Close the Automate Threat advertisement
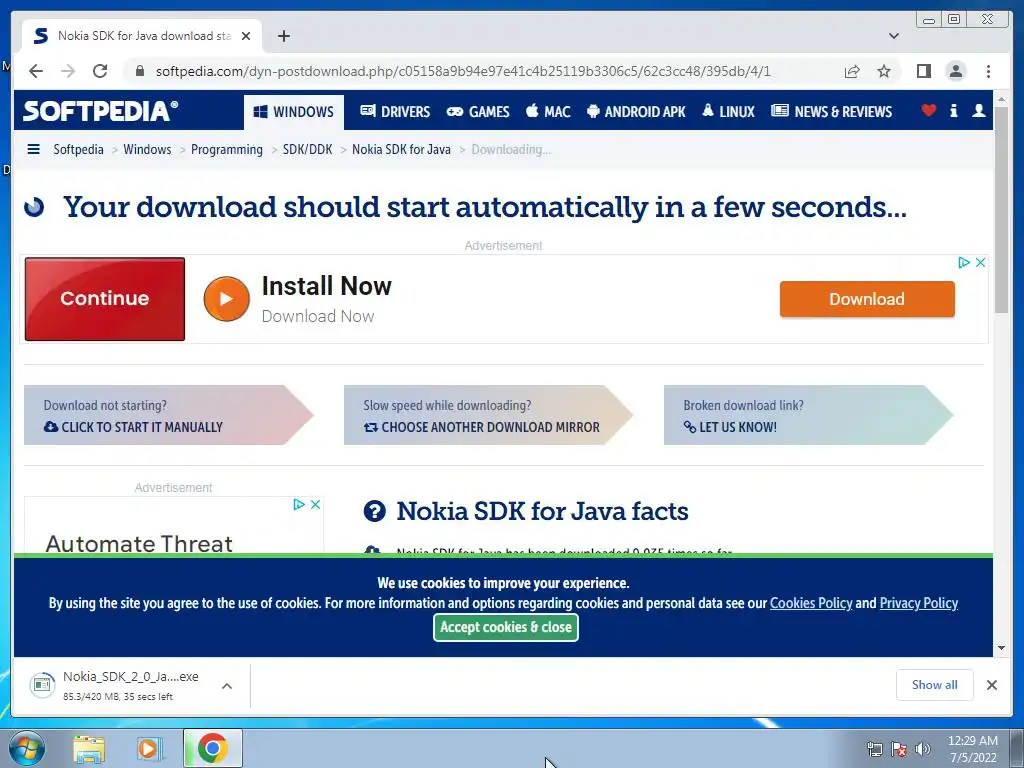This screenshot has width=1024, height=768. coord(315,504)
